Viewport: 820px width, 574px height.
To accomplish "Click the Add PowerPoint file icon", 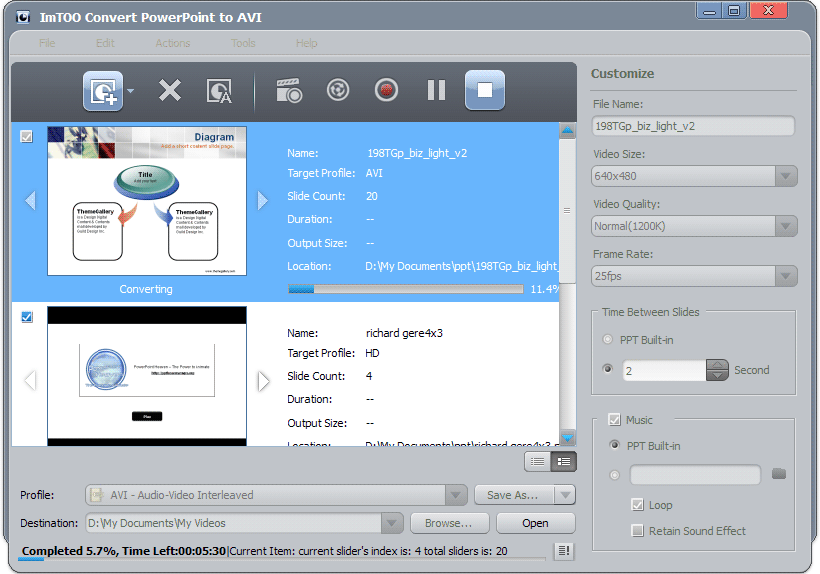I will coord(103,91).
